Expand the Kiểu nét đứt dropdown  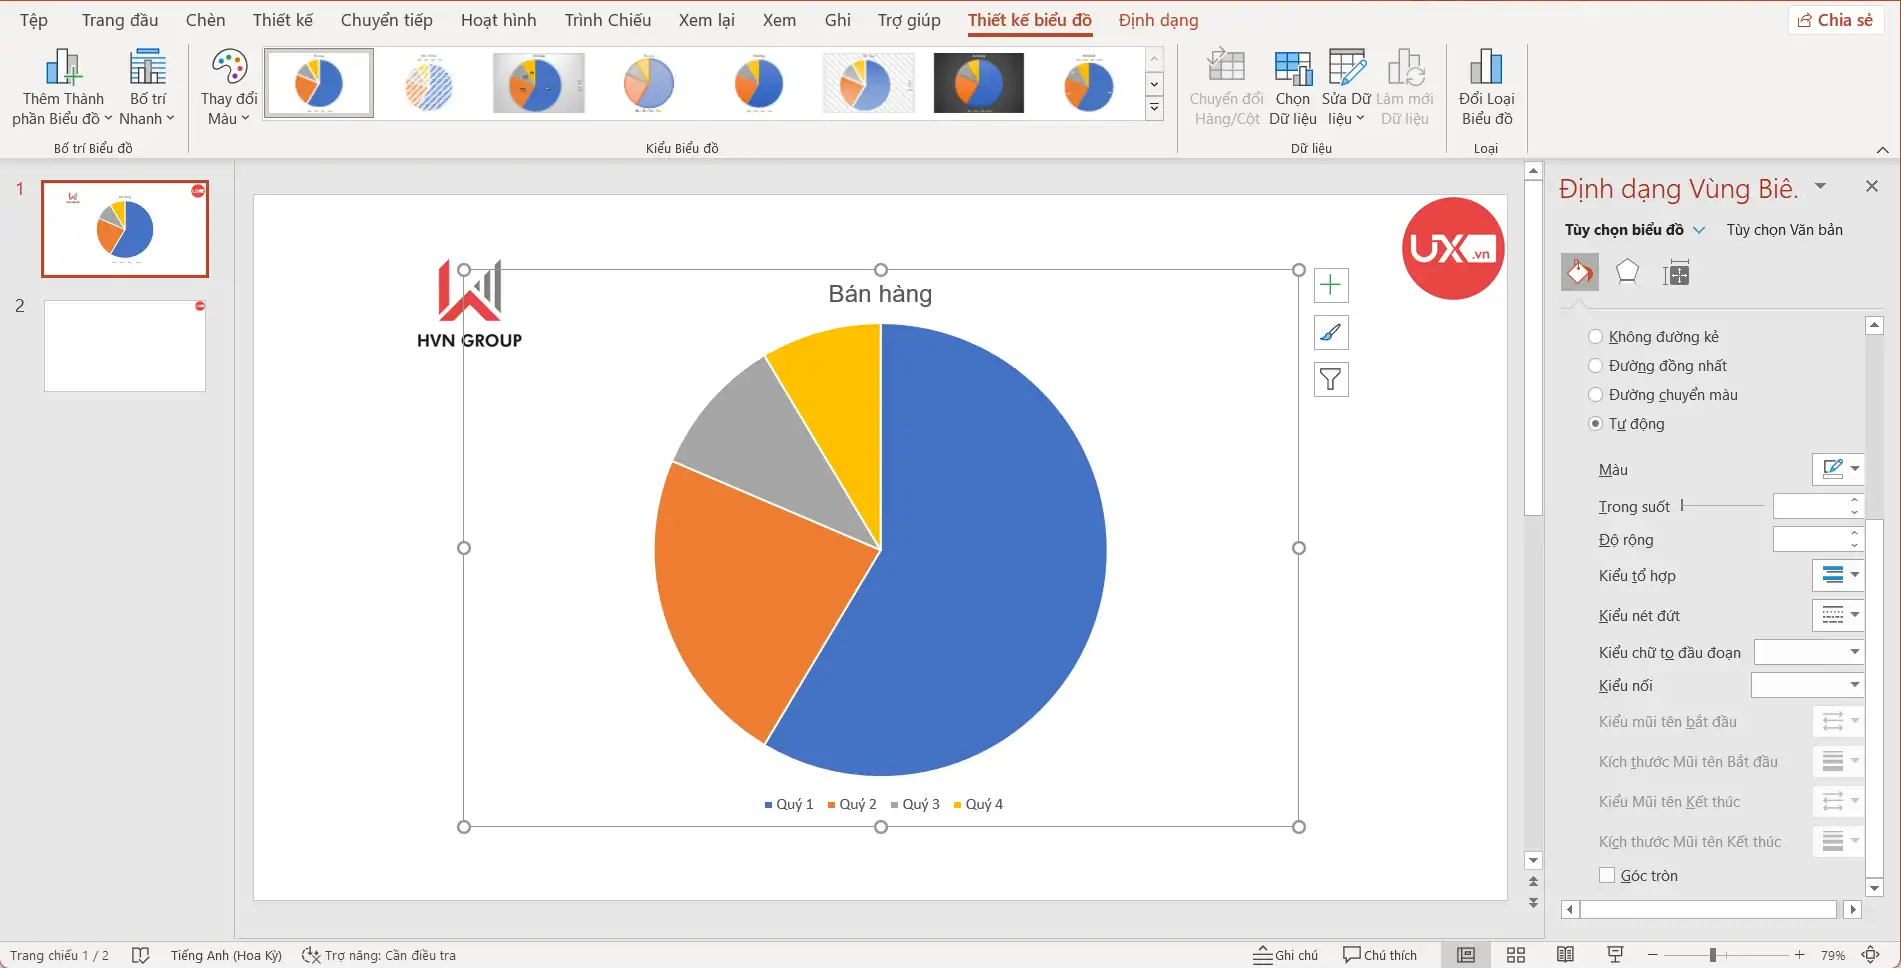1838,615
